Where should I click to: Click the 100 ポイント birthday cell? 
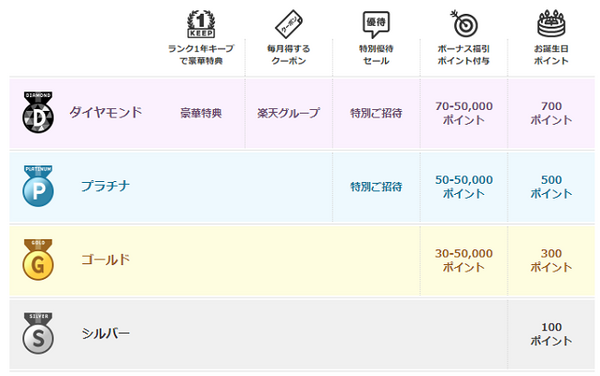(551, 334)
